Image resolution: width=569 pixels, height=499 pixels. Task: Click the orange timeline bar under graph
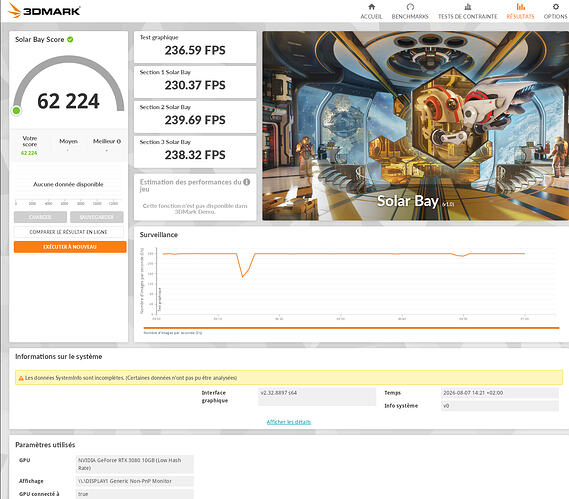coord(351,328)
